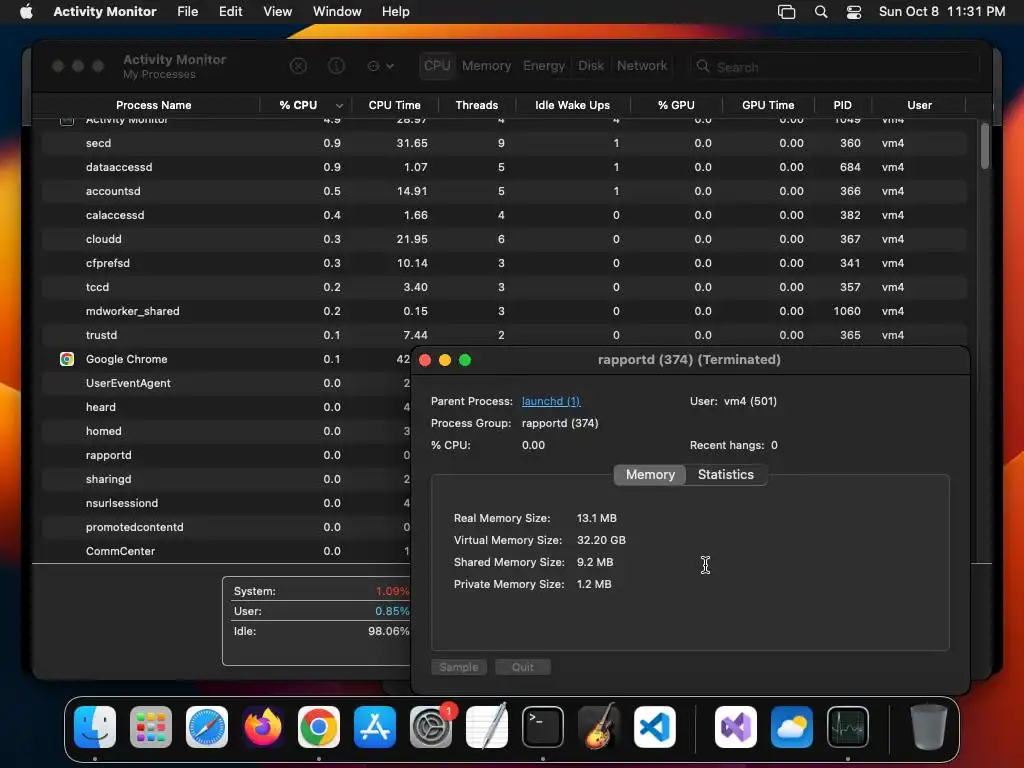Switch to Statistics tab in rapportd window

point(726,475)
